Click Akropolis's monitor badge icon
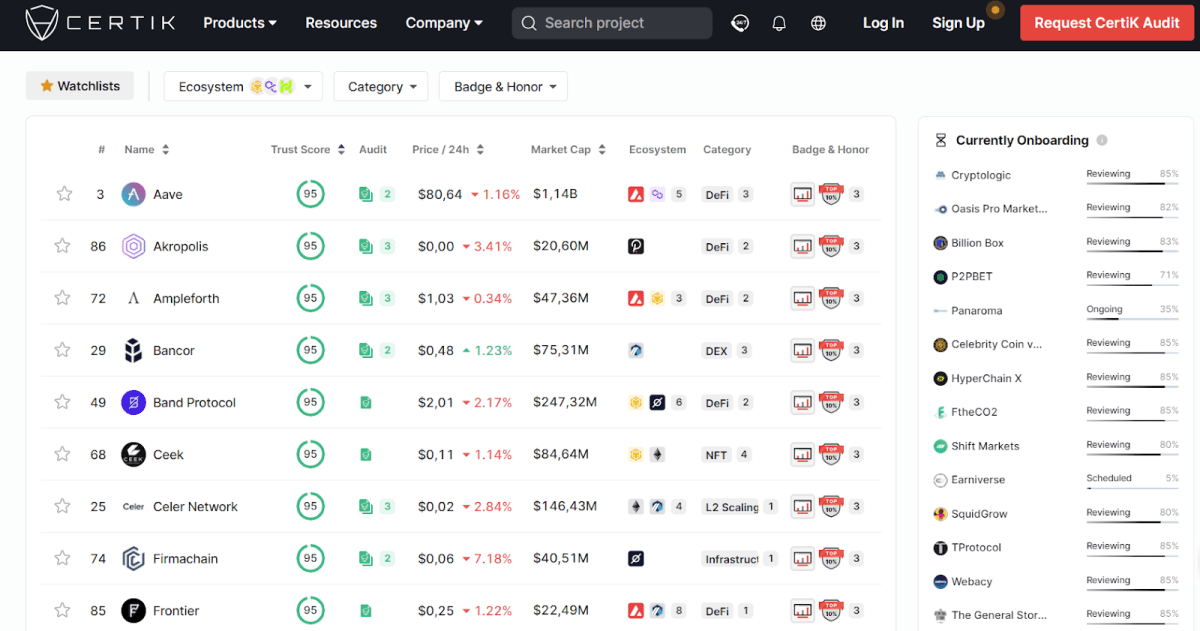Screen dimensions: 1200x631 pos(802,246)
